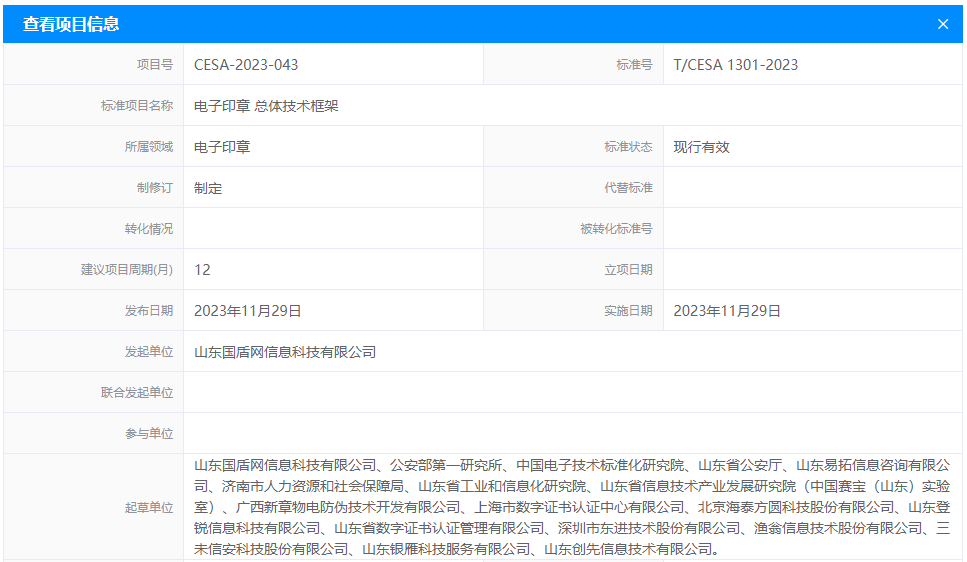Image resolution: width=967 pixels, height=562 pixels.
Task: Click the 起草单位 list of organizations
Action: tap(572, 507)
